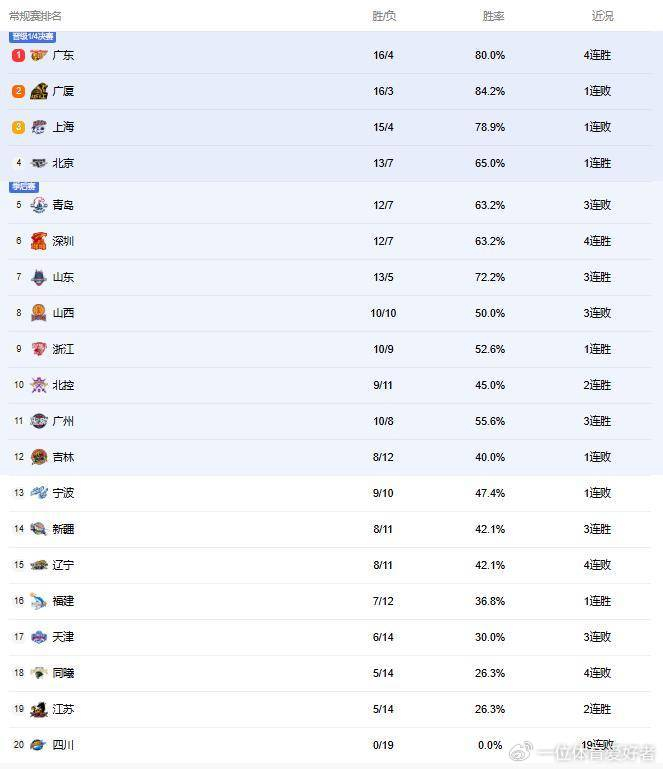Click the 广东 team logo icon
Image resolution: width=663 pixels, height=769 pixels.
click(x=39, y=55)
